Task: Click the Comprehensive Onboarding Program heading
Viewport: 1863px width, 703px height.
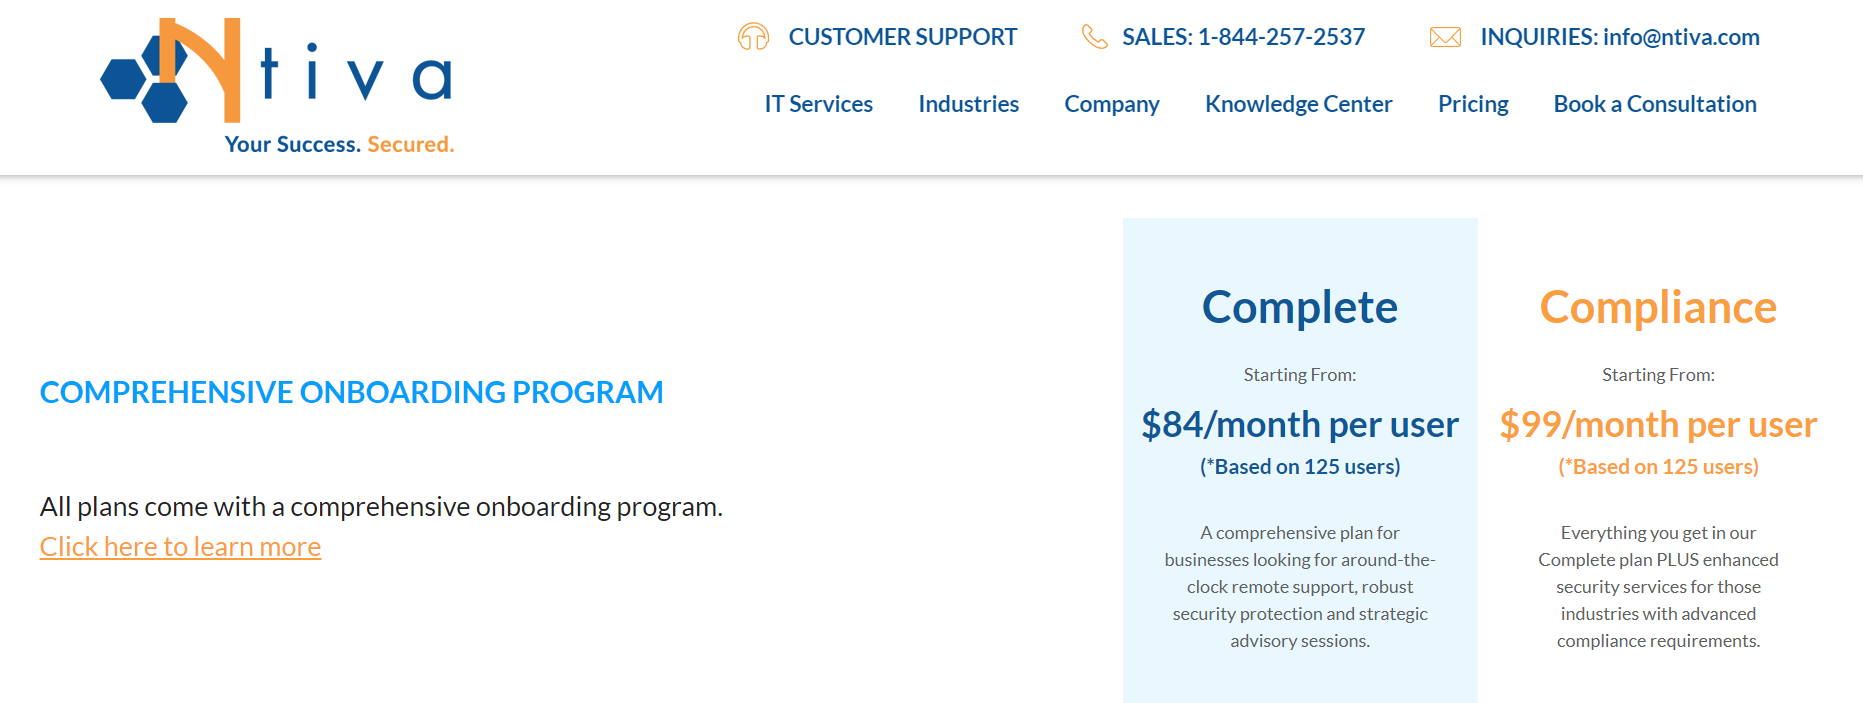Action: coord(351,392)
